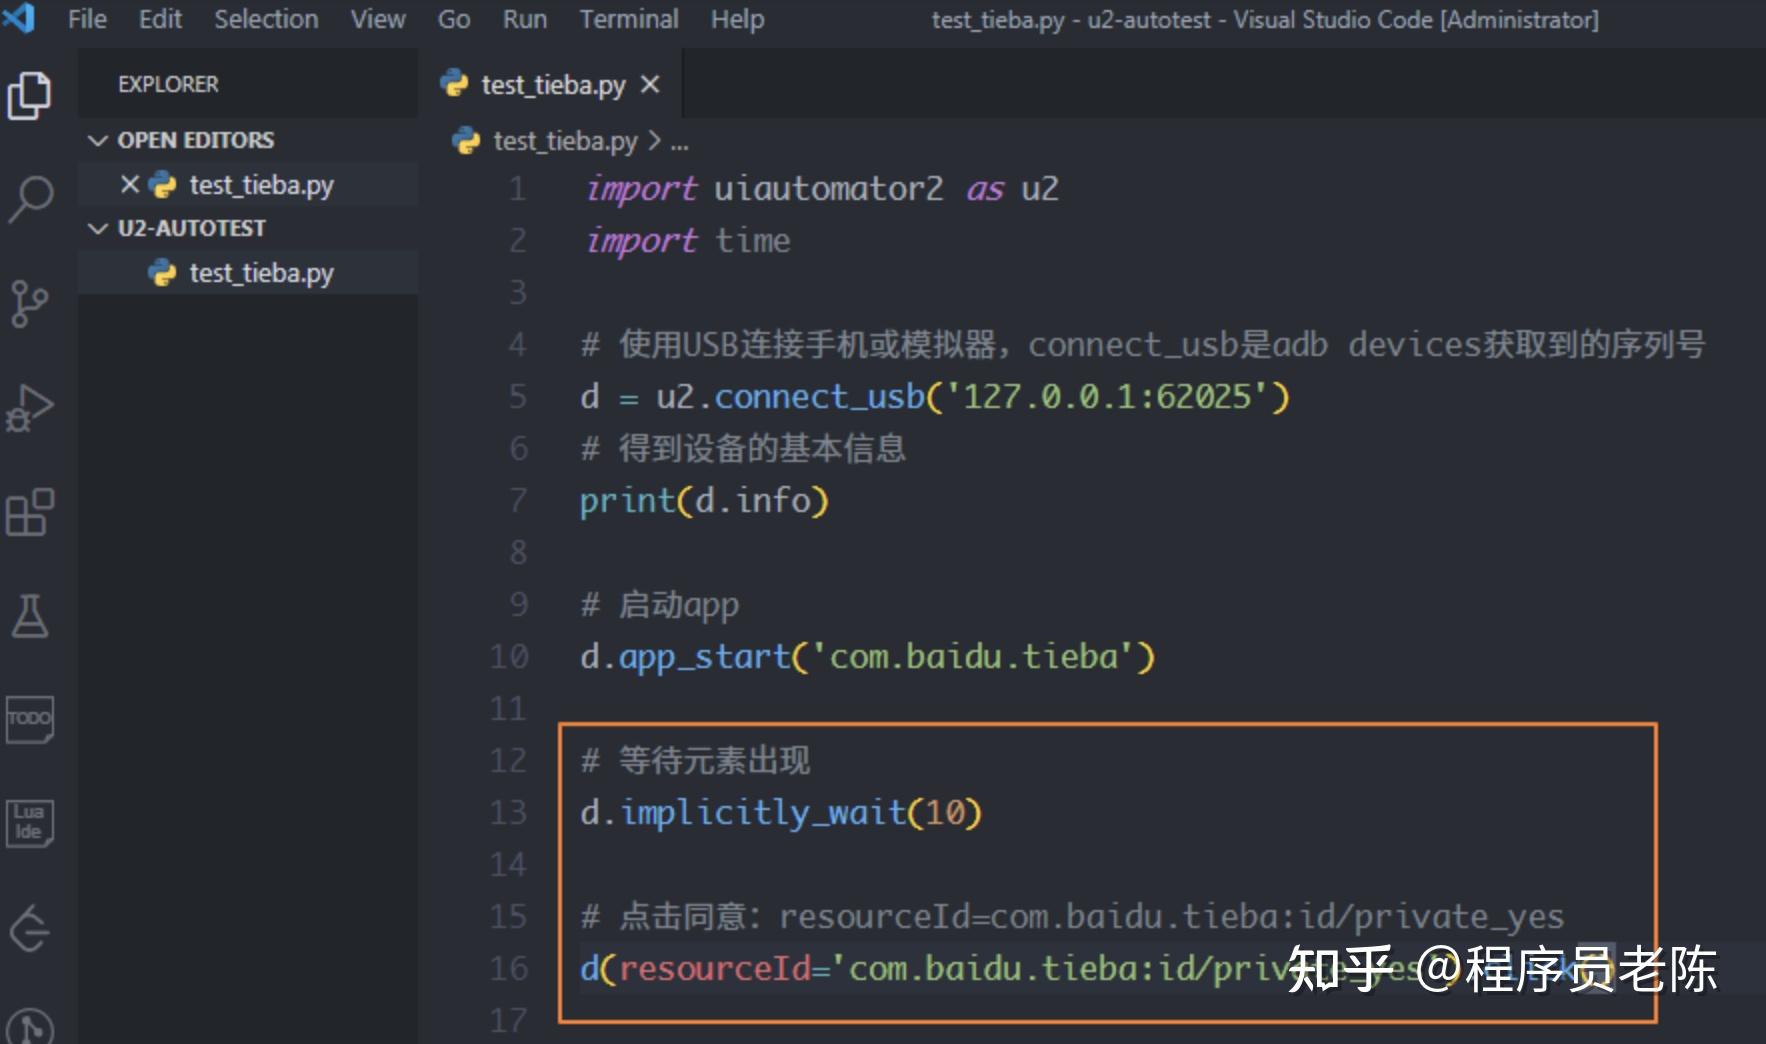Click the curved undo-style icon below Lua Ide
Viewport: 1766px width, 1044px height.
30,928
